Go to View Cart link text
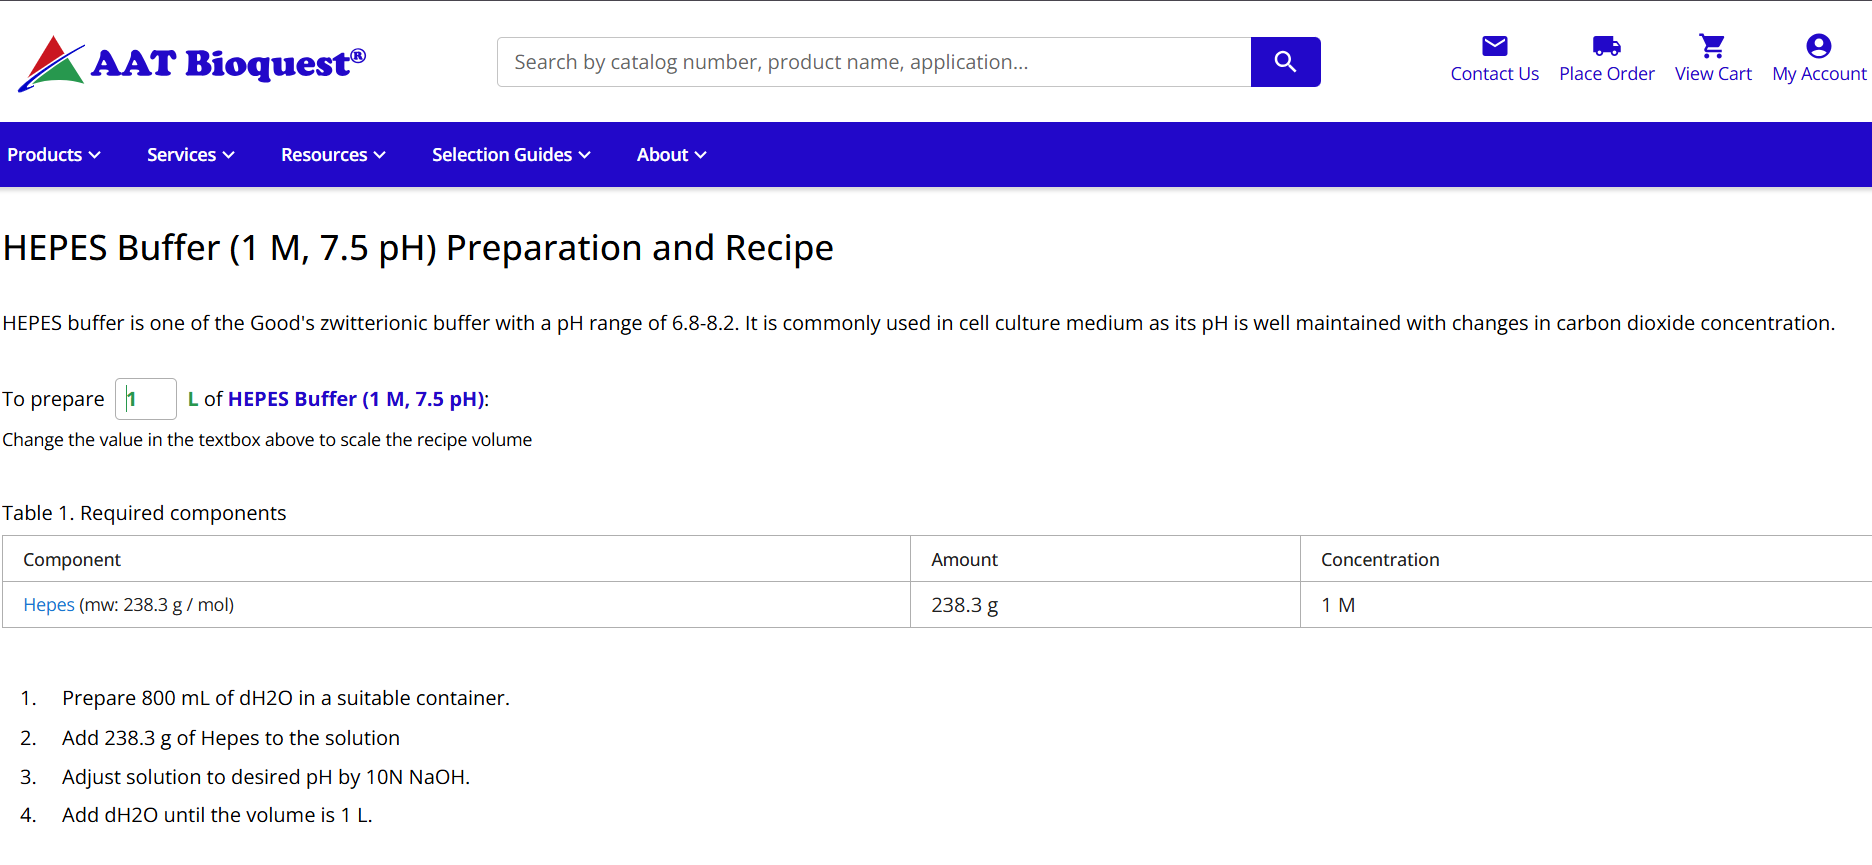The height and width of the screenshot is (865, 1872). (x=1713, y=74)
